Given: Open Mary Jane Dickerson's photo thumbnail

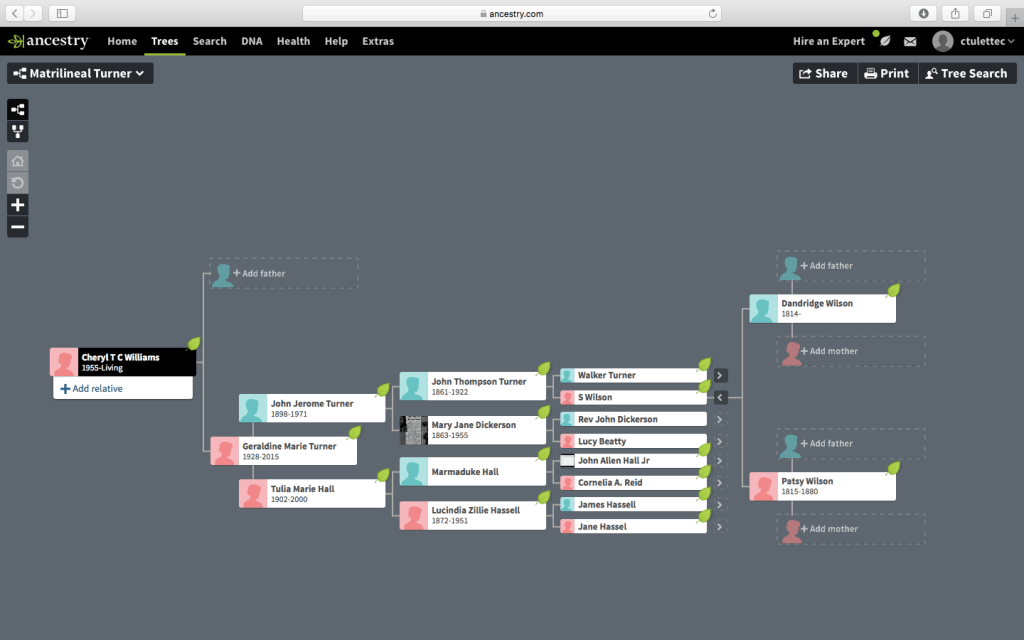Looking at the screenshot, I should tap(414, 430).
